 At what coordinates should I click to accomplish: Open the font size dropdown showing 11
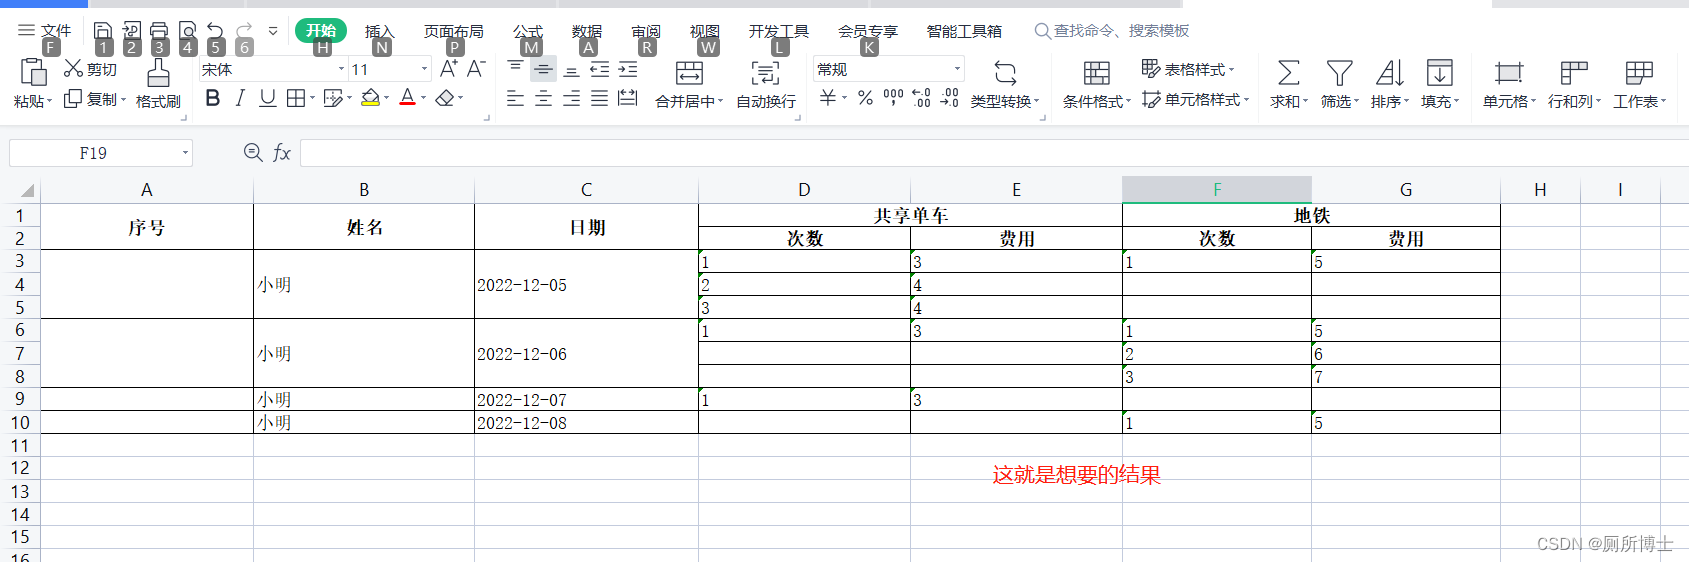(424, 69)
